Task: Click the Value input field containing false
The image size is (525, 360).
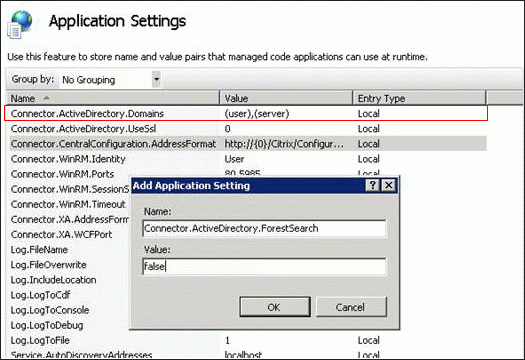Action: pos(264,267)
